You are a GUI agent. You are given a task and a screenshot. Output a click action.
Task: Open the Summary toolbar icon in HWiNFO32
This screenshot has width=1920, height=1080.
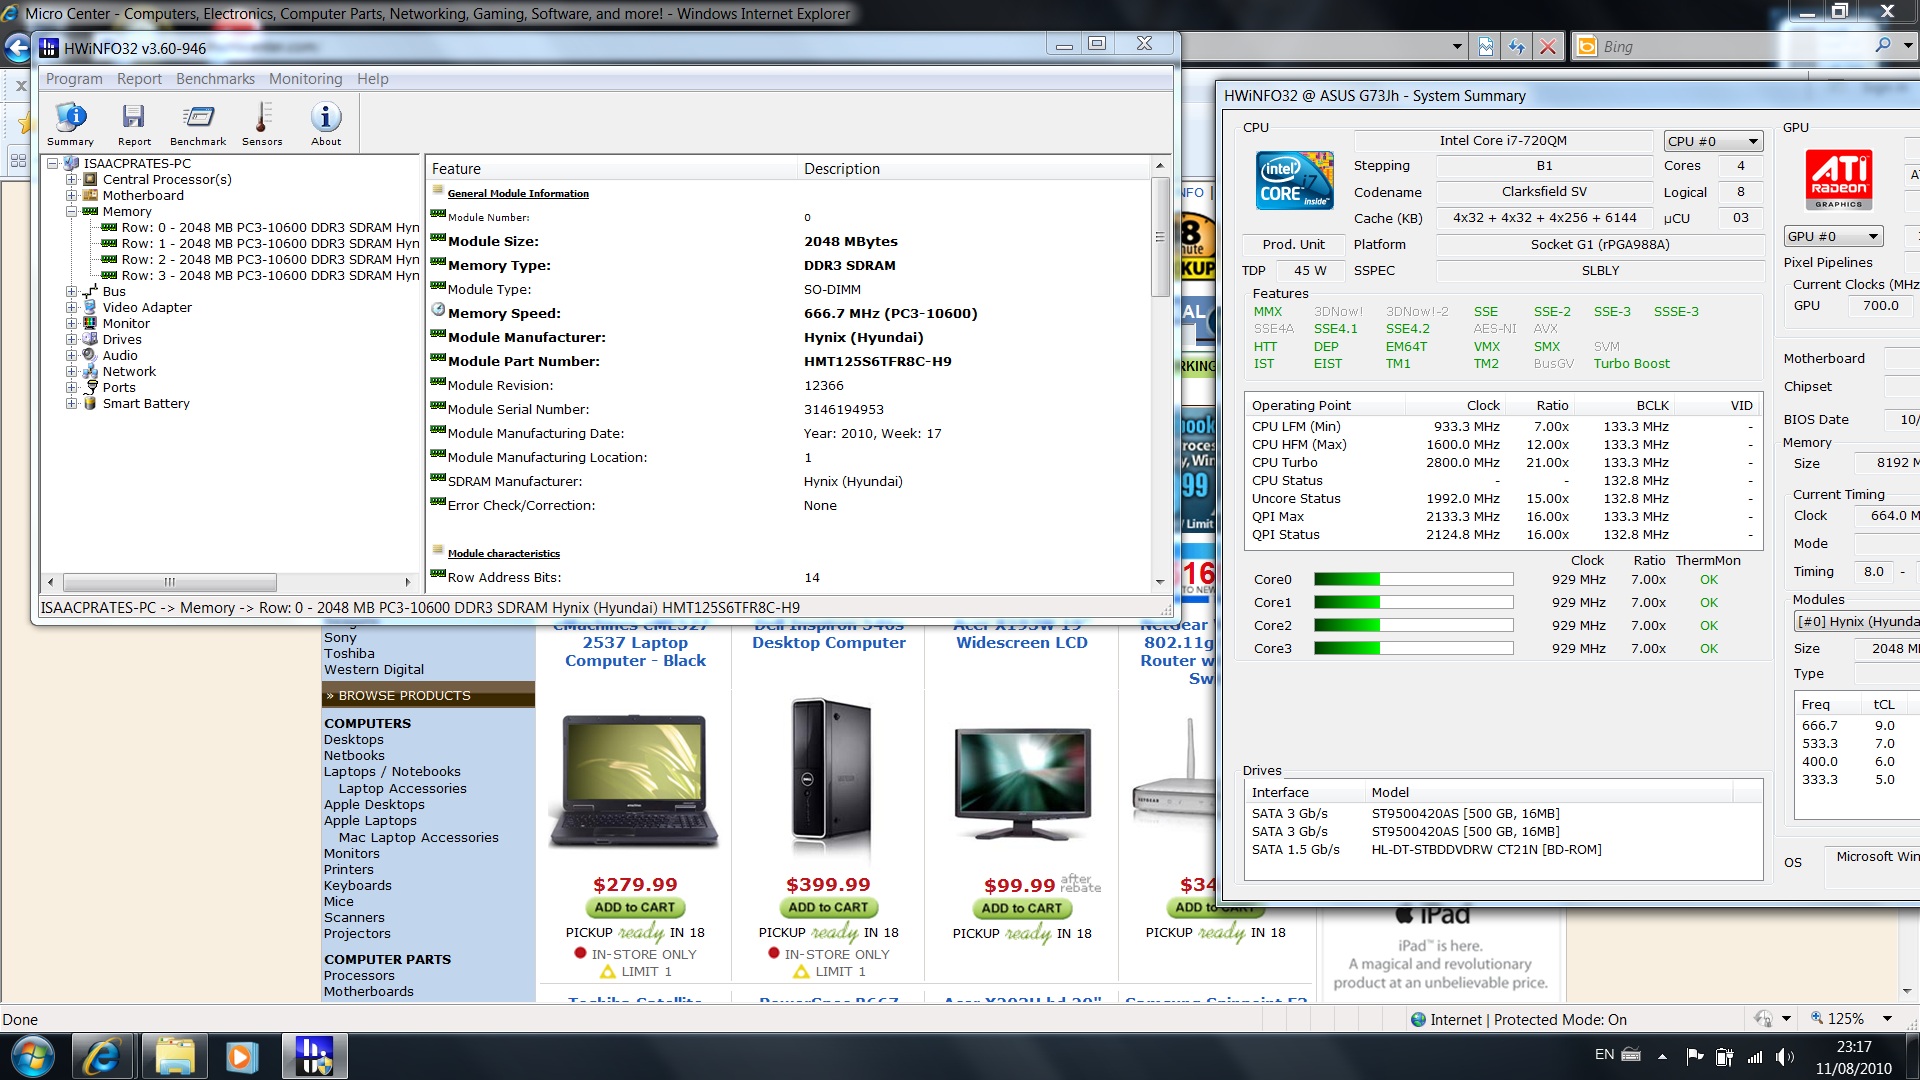point(70,124)
